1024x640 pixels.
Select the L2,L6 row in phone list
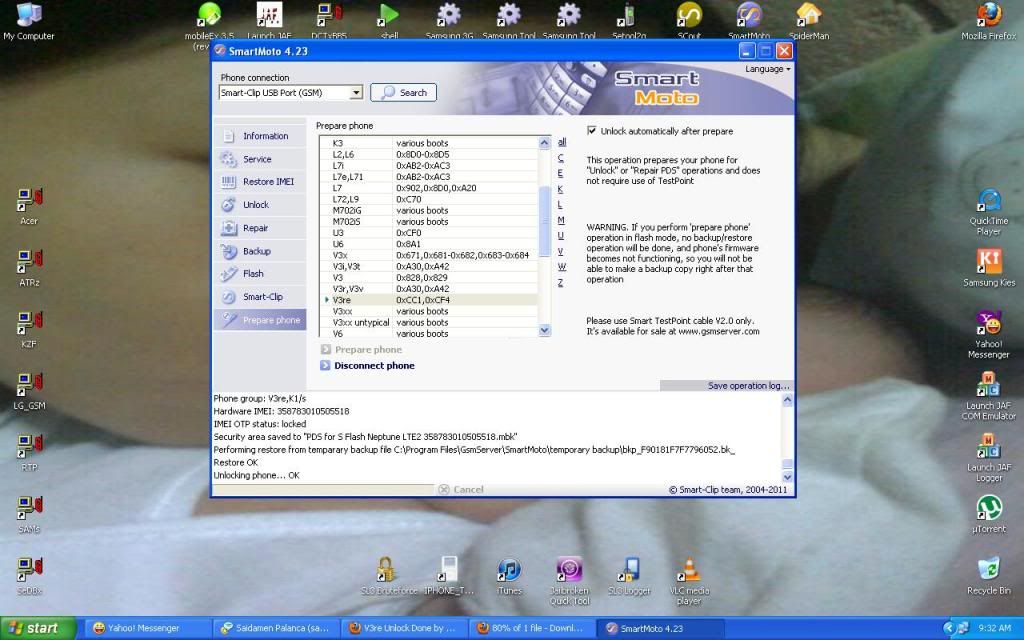430,154
